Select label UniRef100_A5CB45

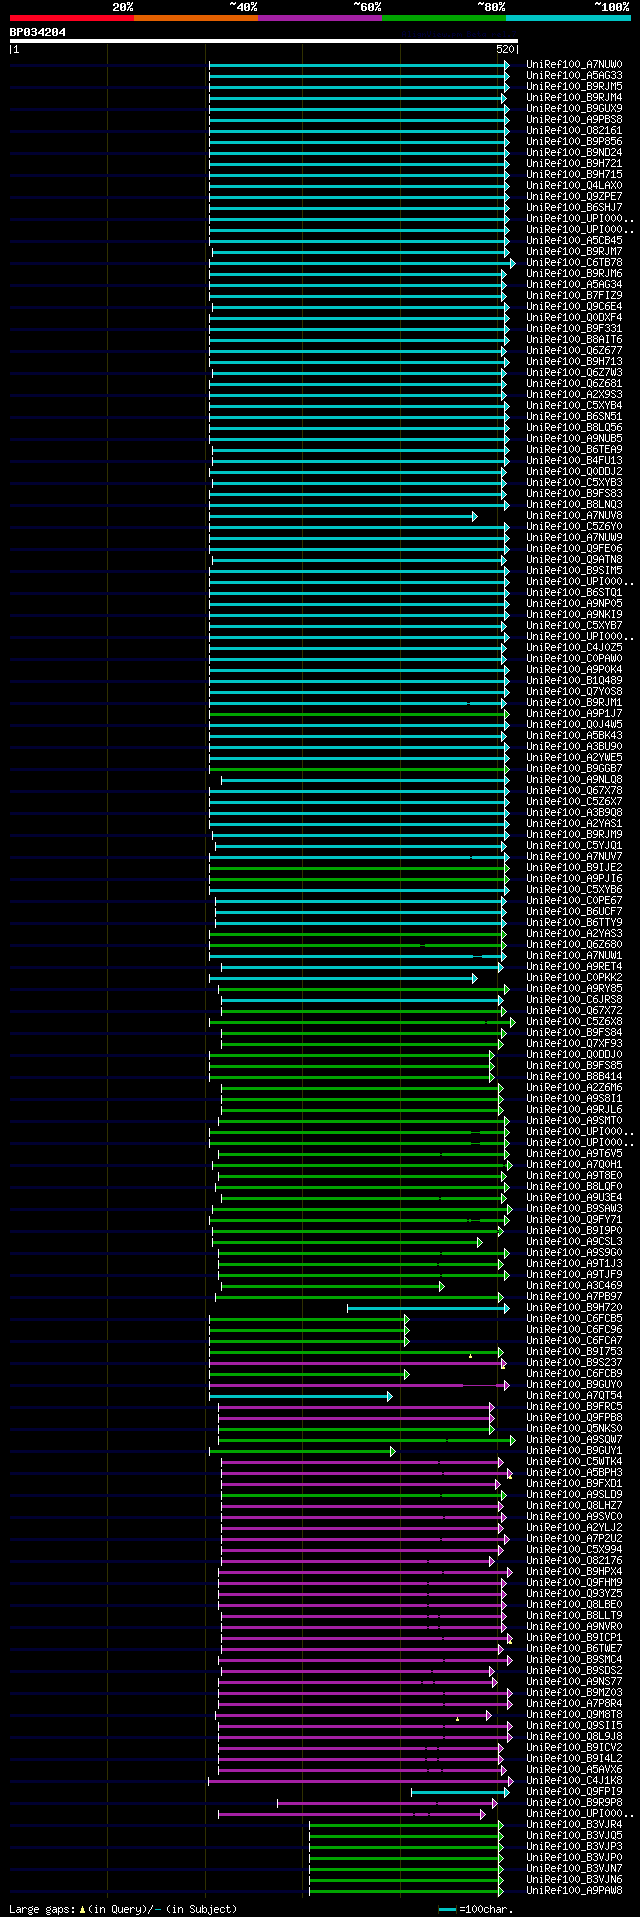pos(574,241)
